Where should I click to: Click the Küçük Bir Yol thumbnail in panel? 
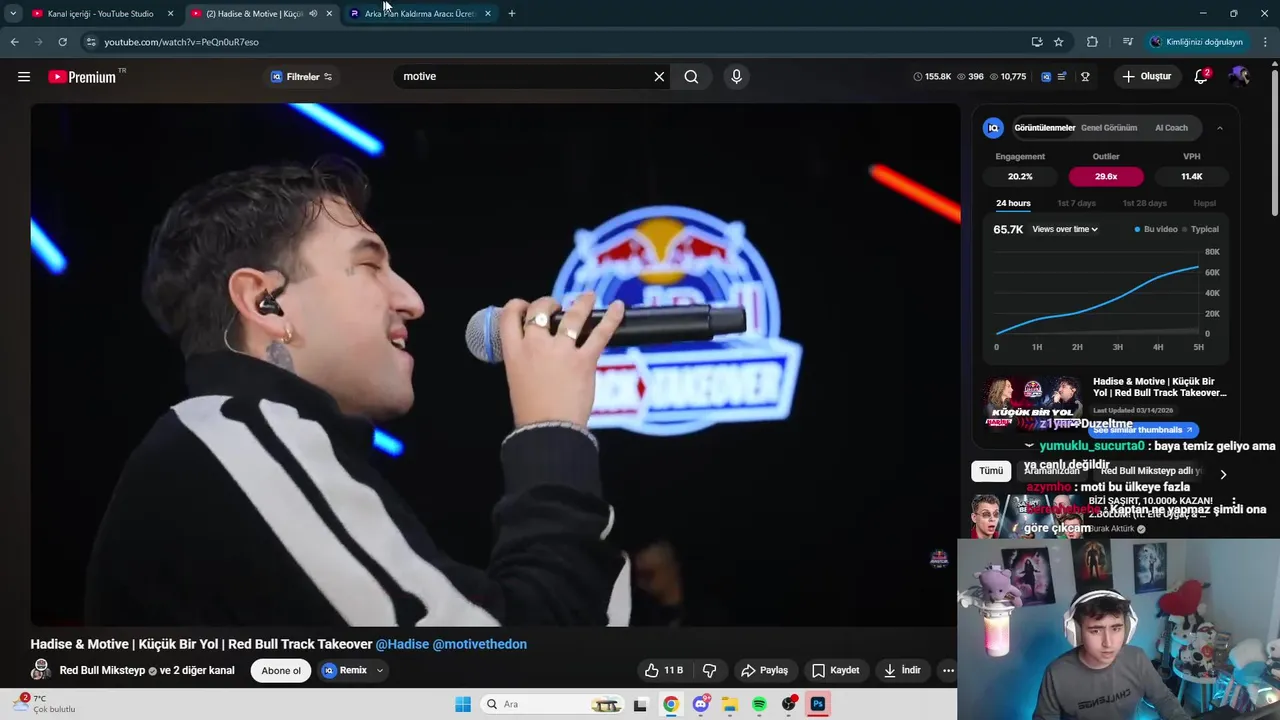point(1032,402)
